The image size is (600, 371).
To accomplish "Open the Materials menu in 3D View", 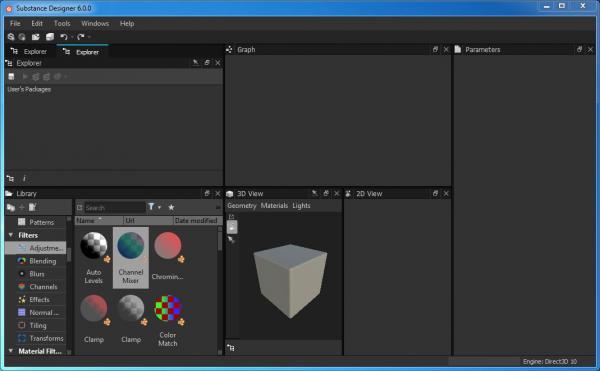I will click(x=274, y=205).
